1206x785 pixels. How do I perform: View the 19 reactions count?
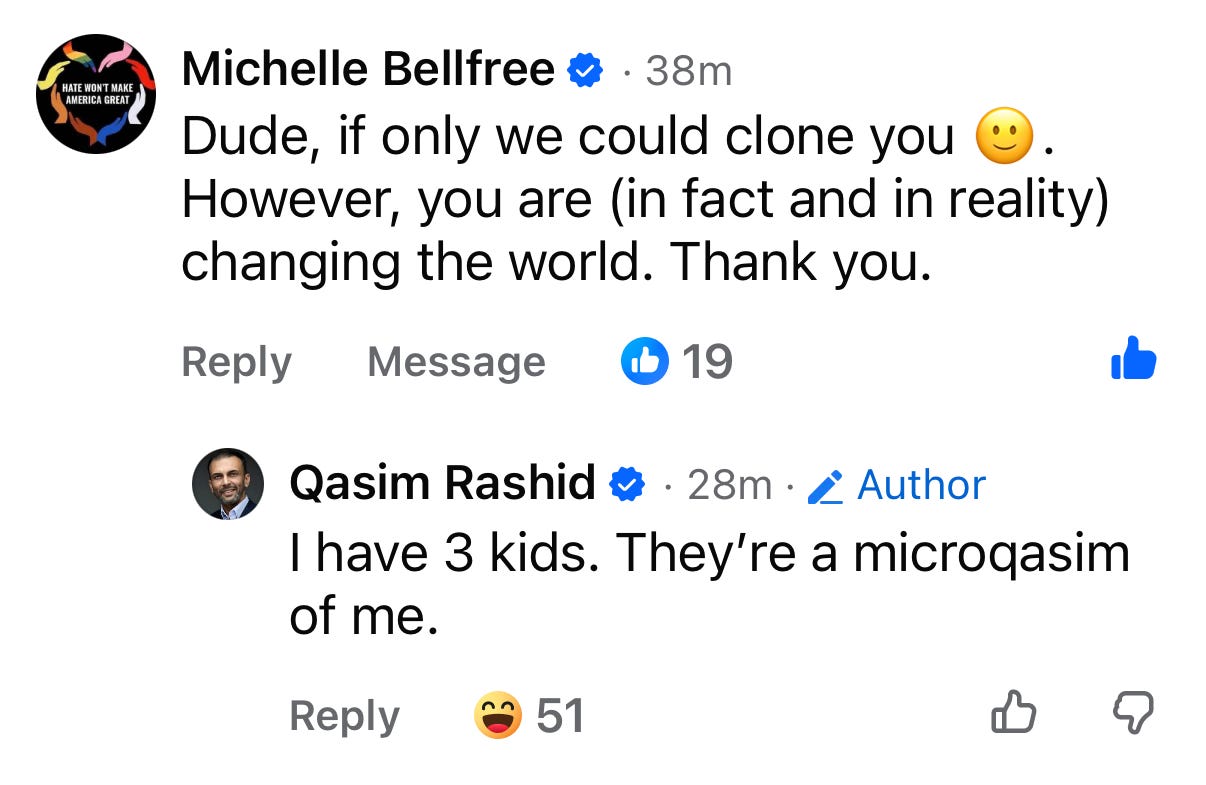[x=707, y=361]
